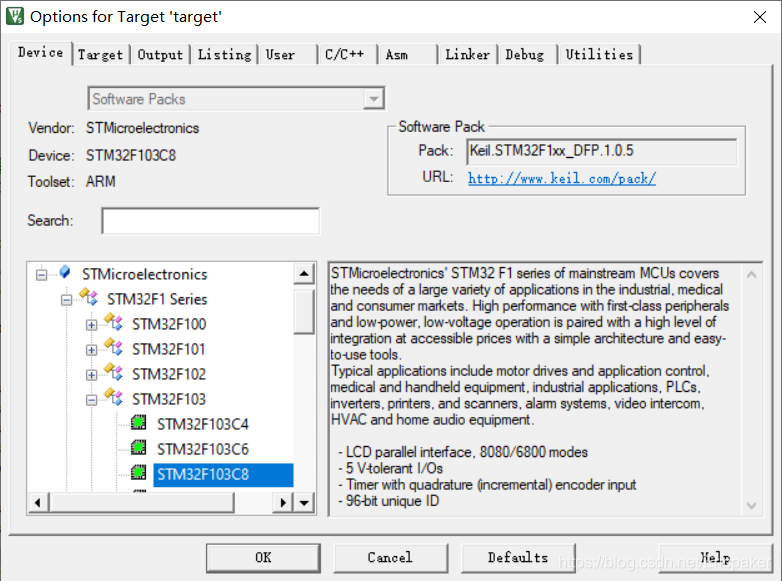Click the STM32F100 subfamily icon
Image resolution: width=782 pixels, height=581 pixels.
114,322
